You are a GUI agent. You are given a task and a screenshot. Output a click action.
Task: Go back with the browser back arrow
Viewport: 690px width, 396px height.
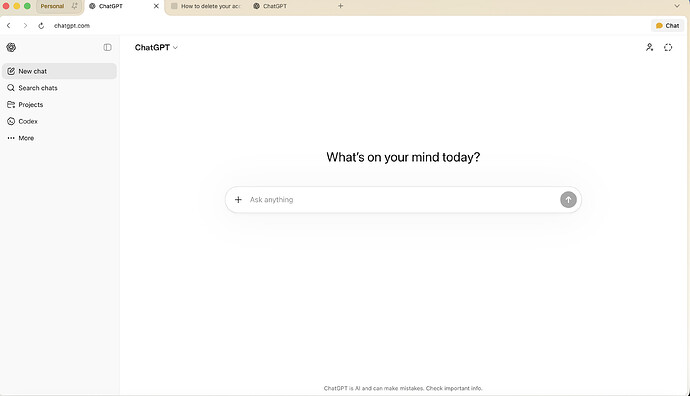8,26
